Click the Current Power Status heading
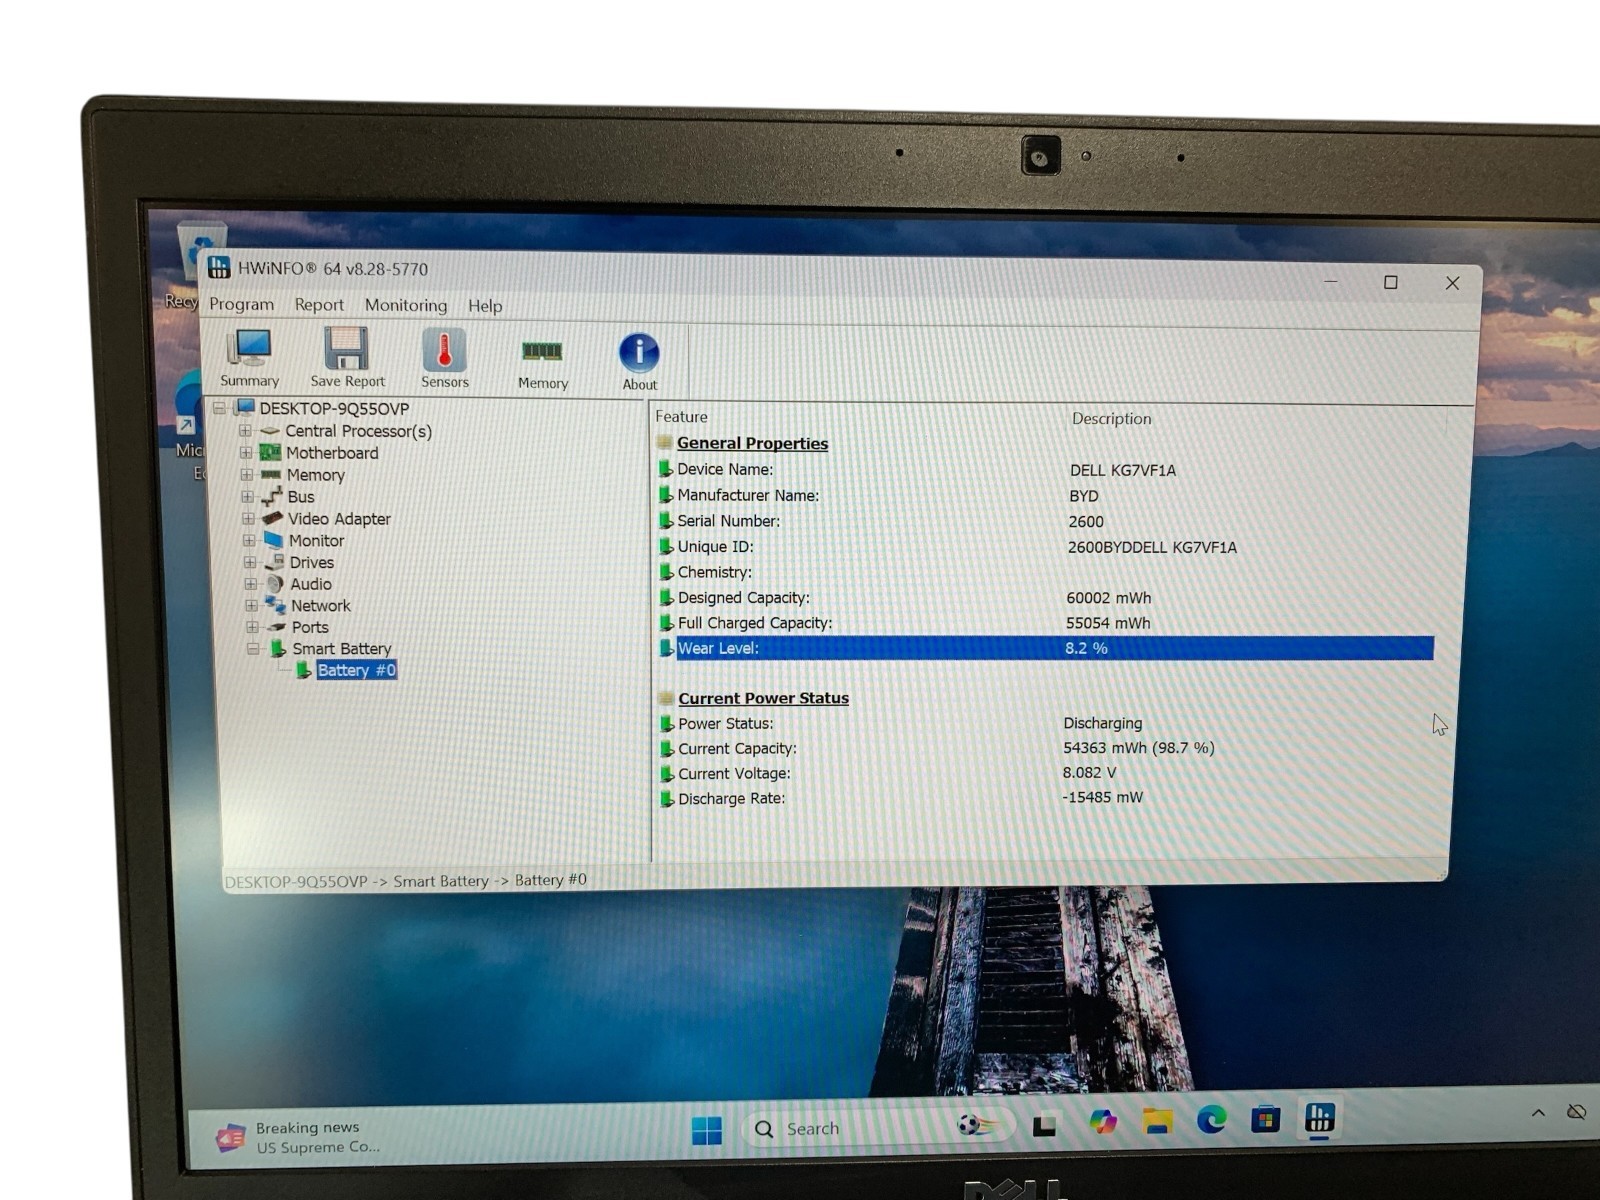1600x1200 pixels. pyautogui.click(x=763, y=698)
